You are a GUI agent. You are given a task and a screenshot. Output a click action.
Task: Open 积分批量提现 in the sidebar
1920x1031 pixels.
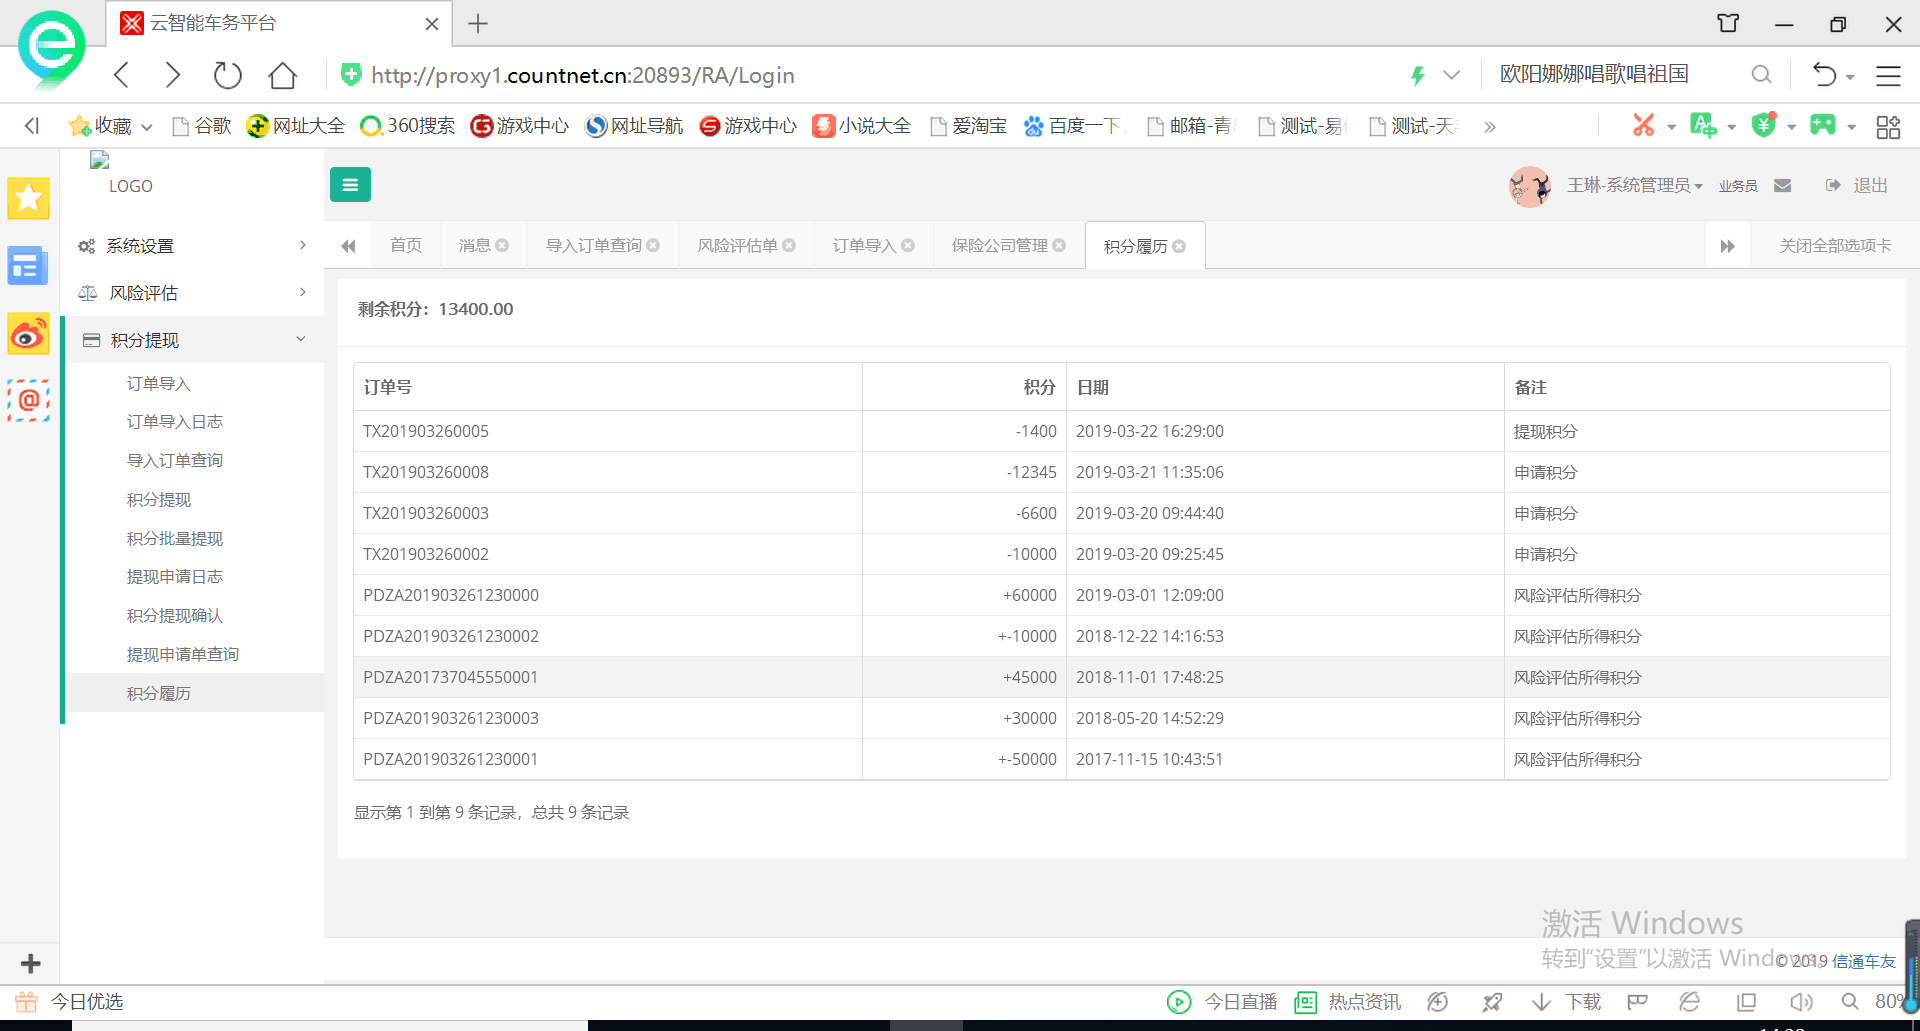(x=174, y=539)
